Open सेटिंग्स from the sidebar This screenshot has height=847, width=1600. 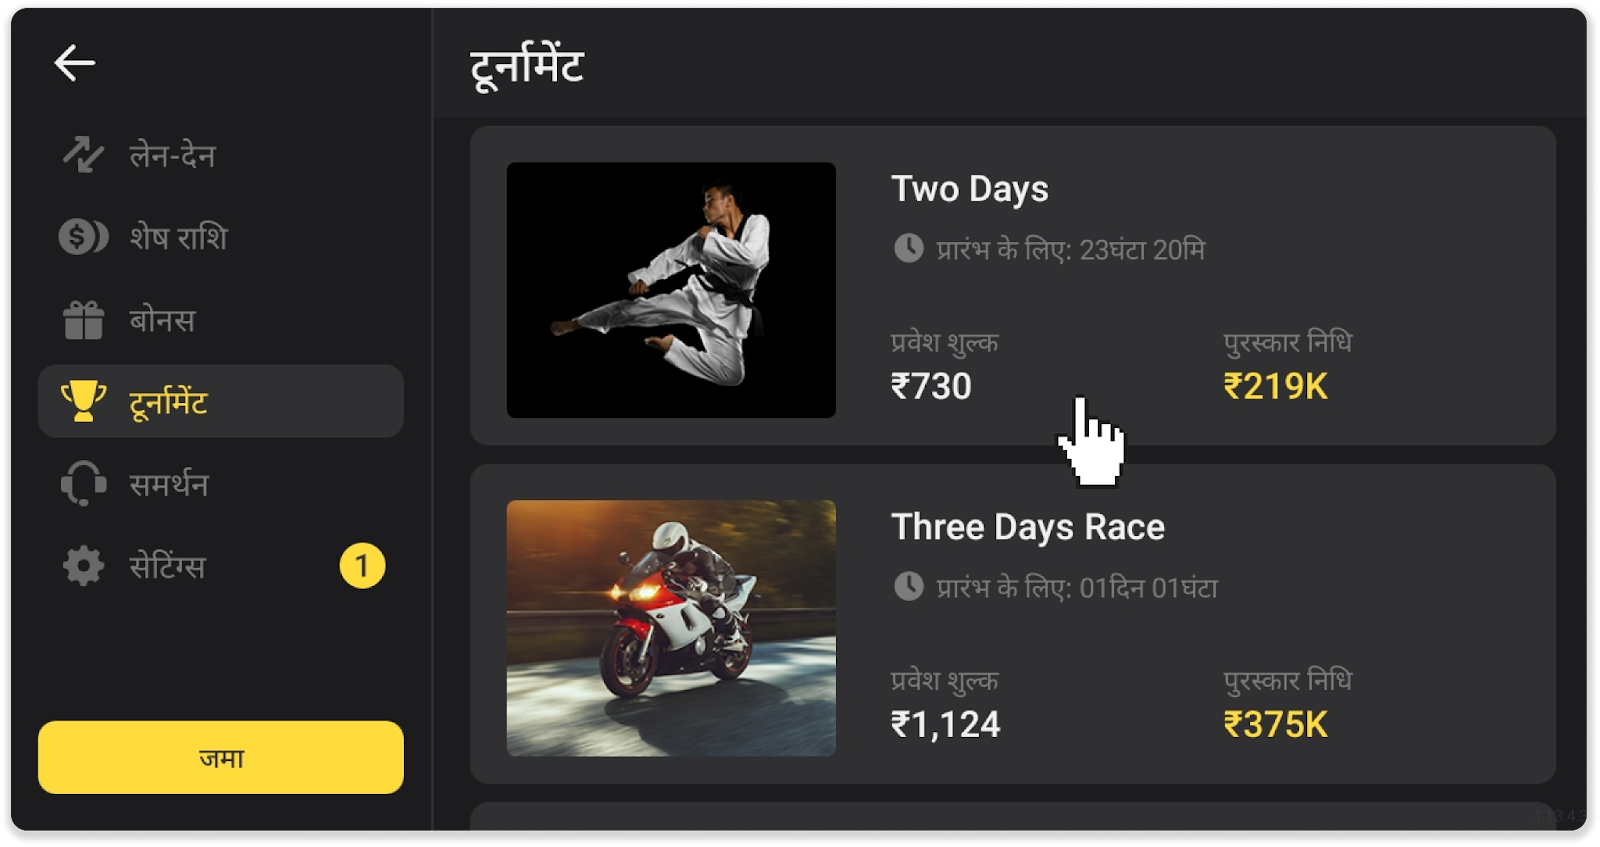click(x=221, y=566)
